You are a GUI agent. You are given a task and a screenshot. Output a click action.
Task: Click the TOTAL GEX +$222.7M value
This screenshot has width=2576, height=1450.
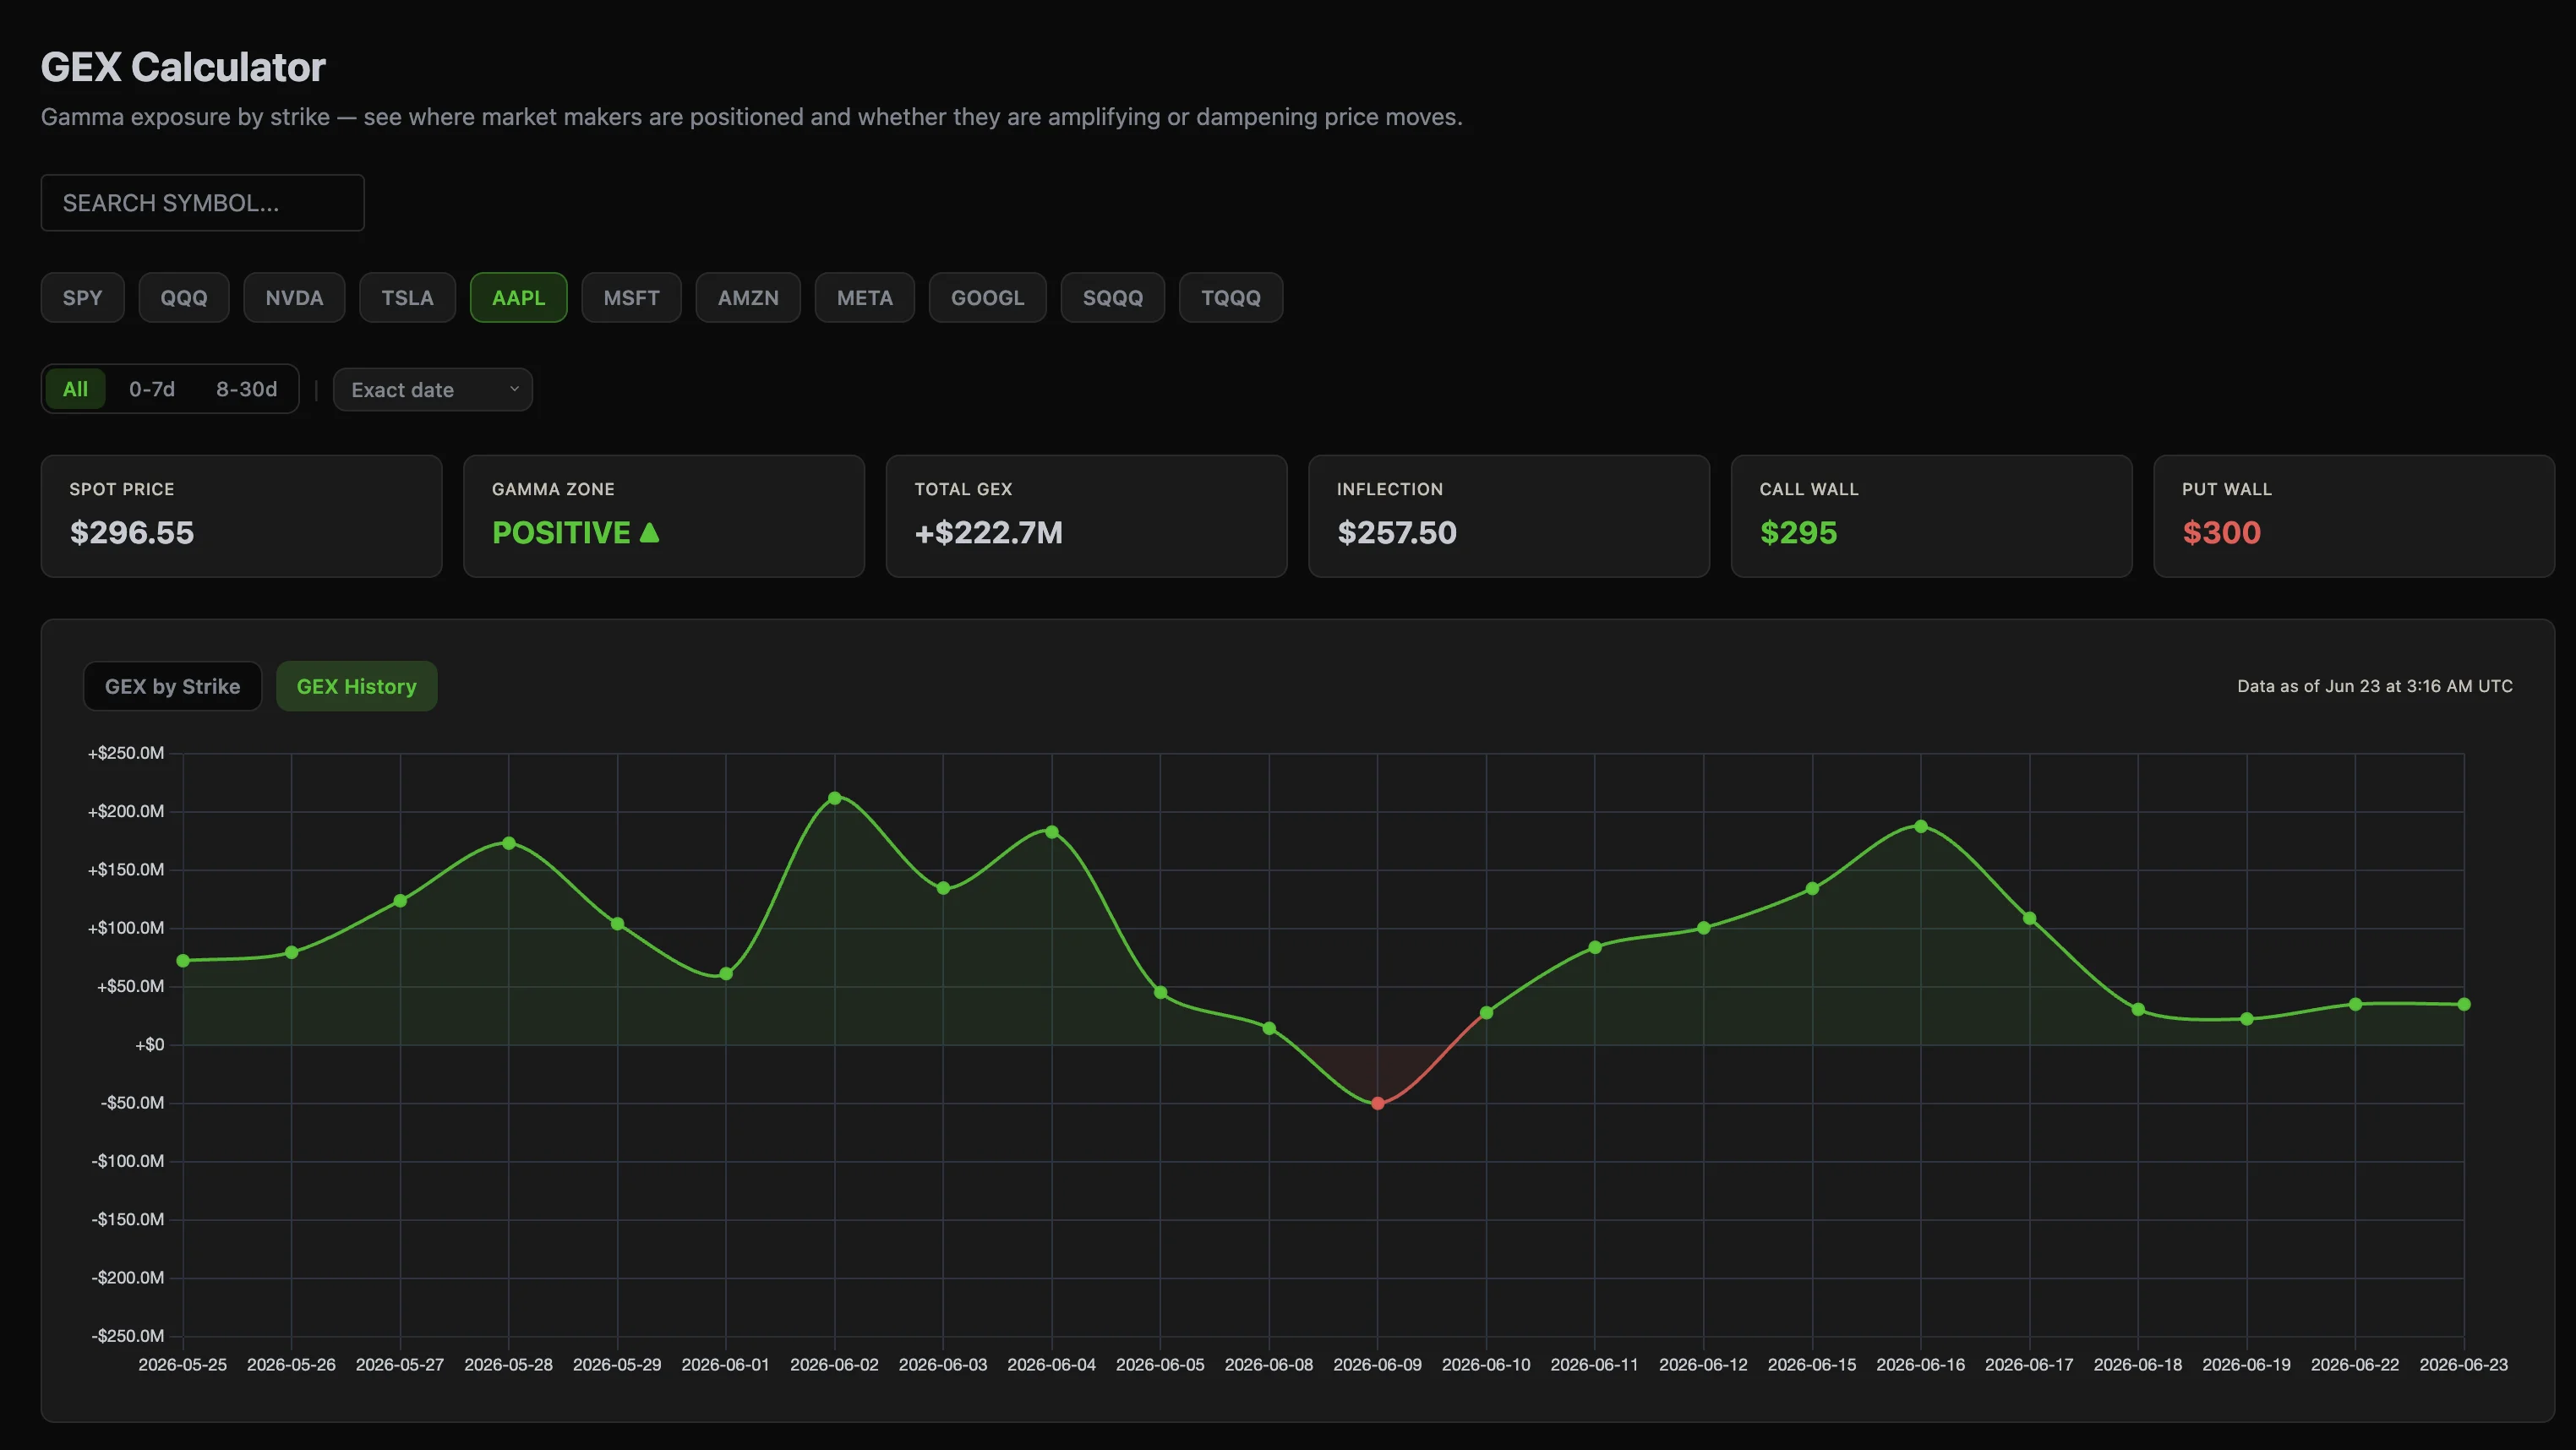coord(988,532)
